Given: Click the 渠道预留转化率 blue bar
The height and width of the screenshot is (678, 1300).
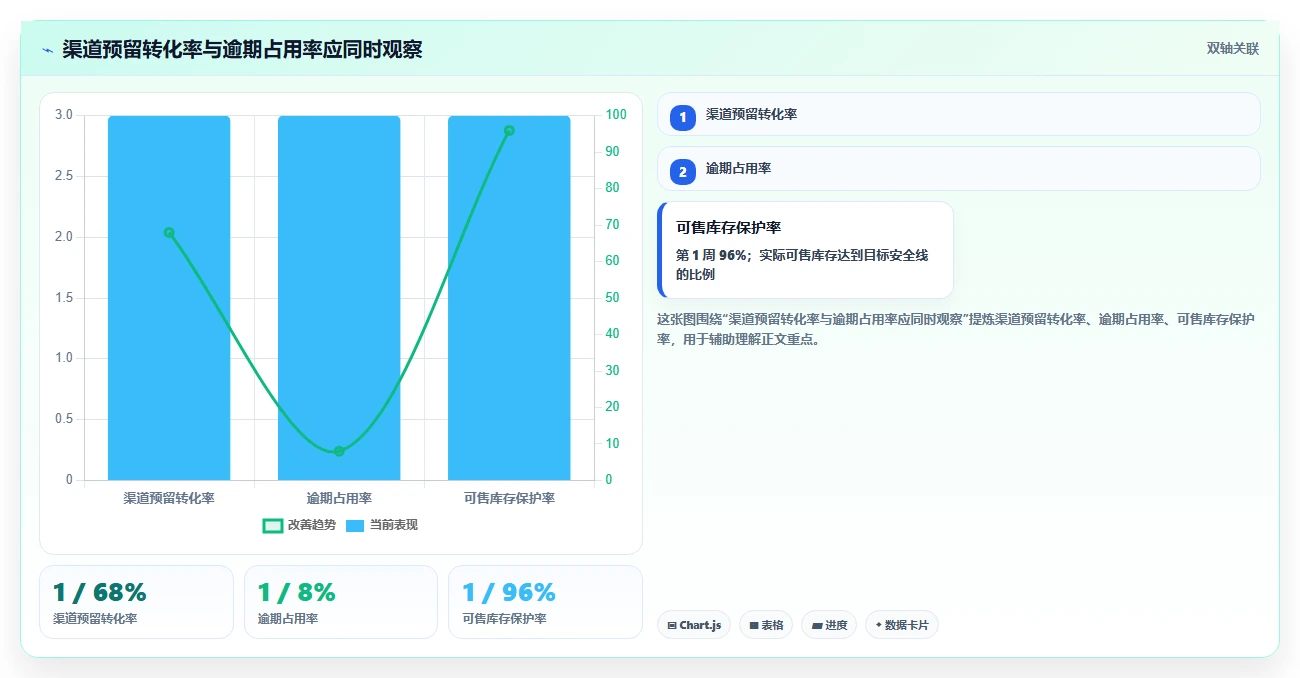Looking at the screenshot, I should [x=169, y=298].
